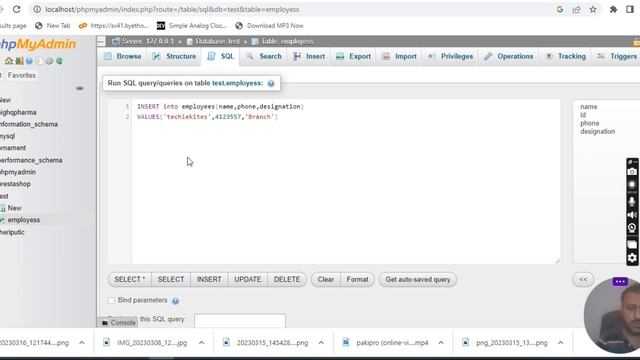
Task: Open menu arrow for pakipro mp4 download
Action: (x=441, y=343)
